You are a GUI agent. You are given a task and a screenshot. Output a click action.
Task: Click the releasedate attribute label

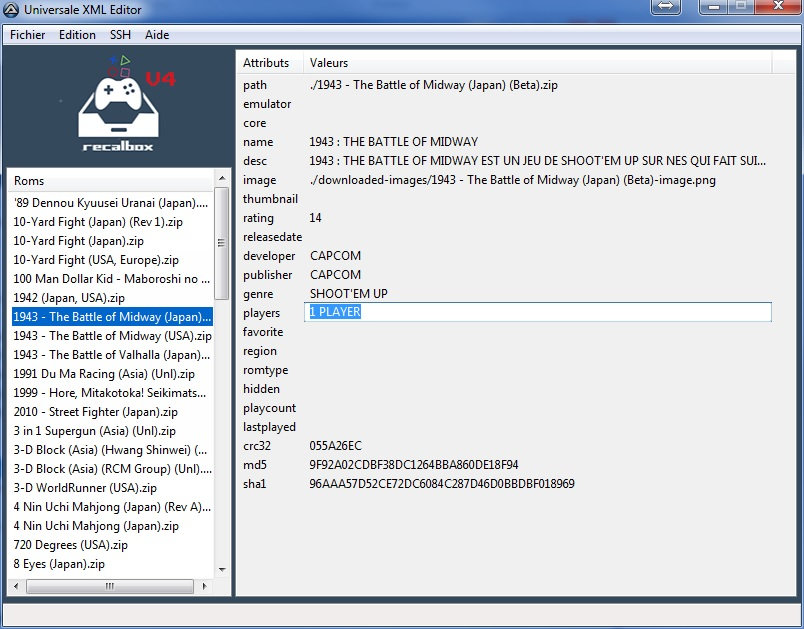(272, 237)
